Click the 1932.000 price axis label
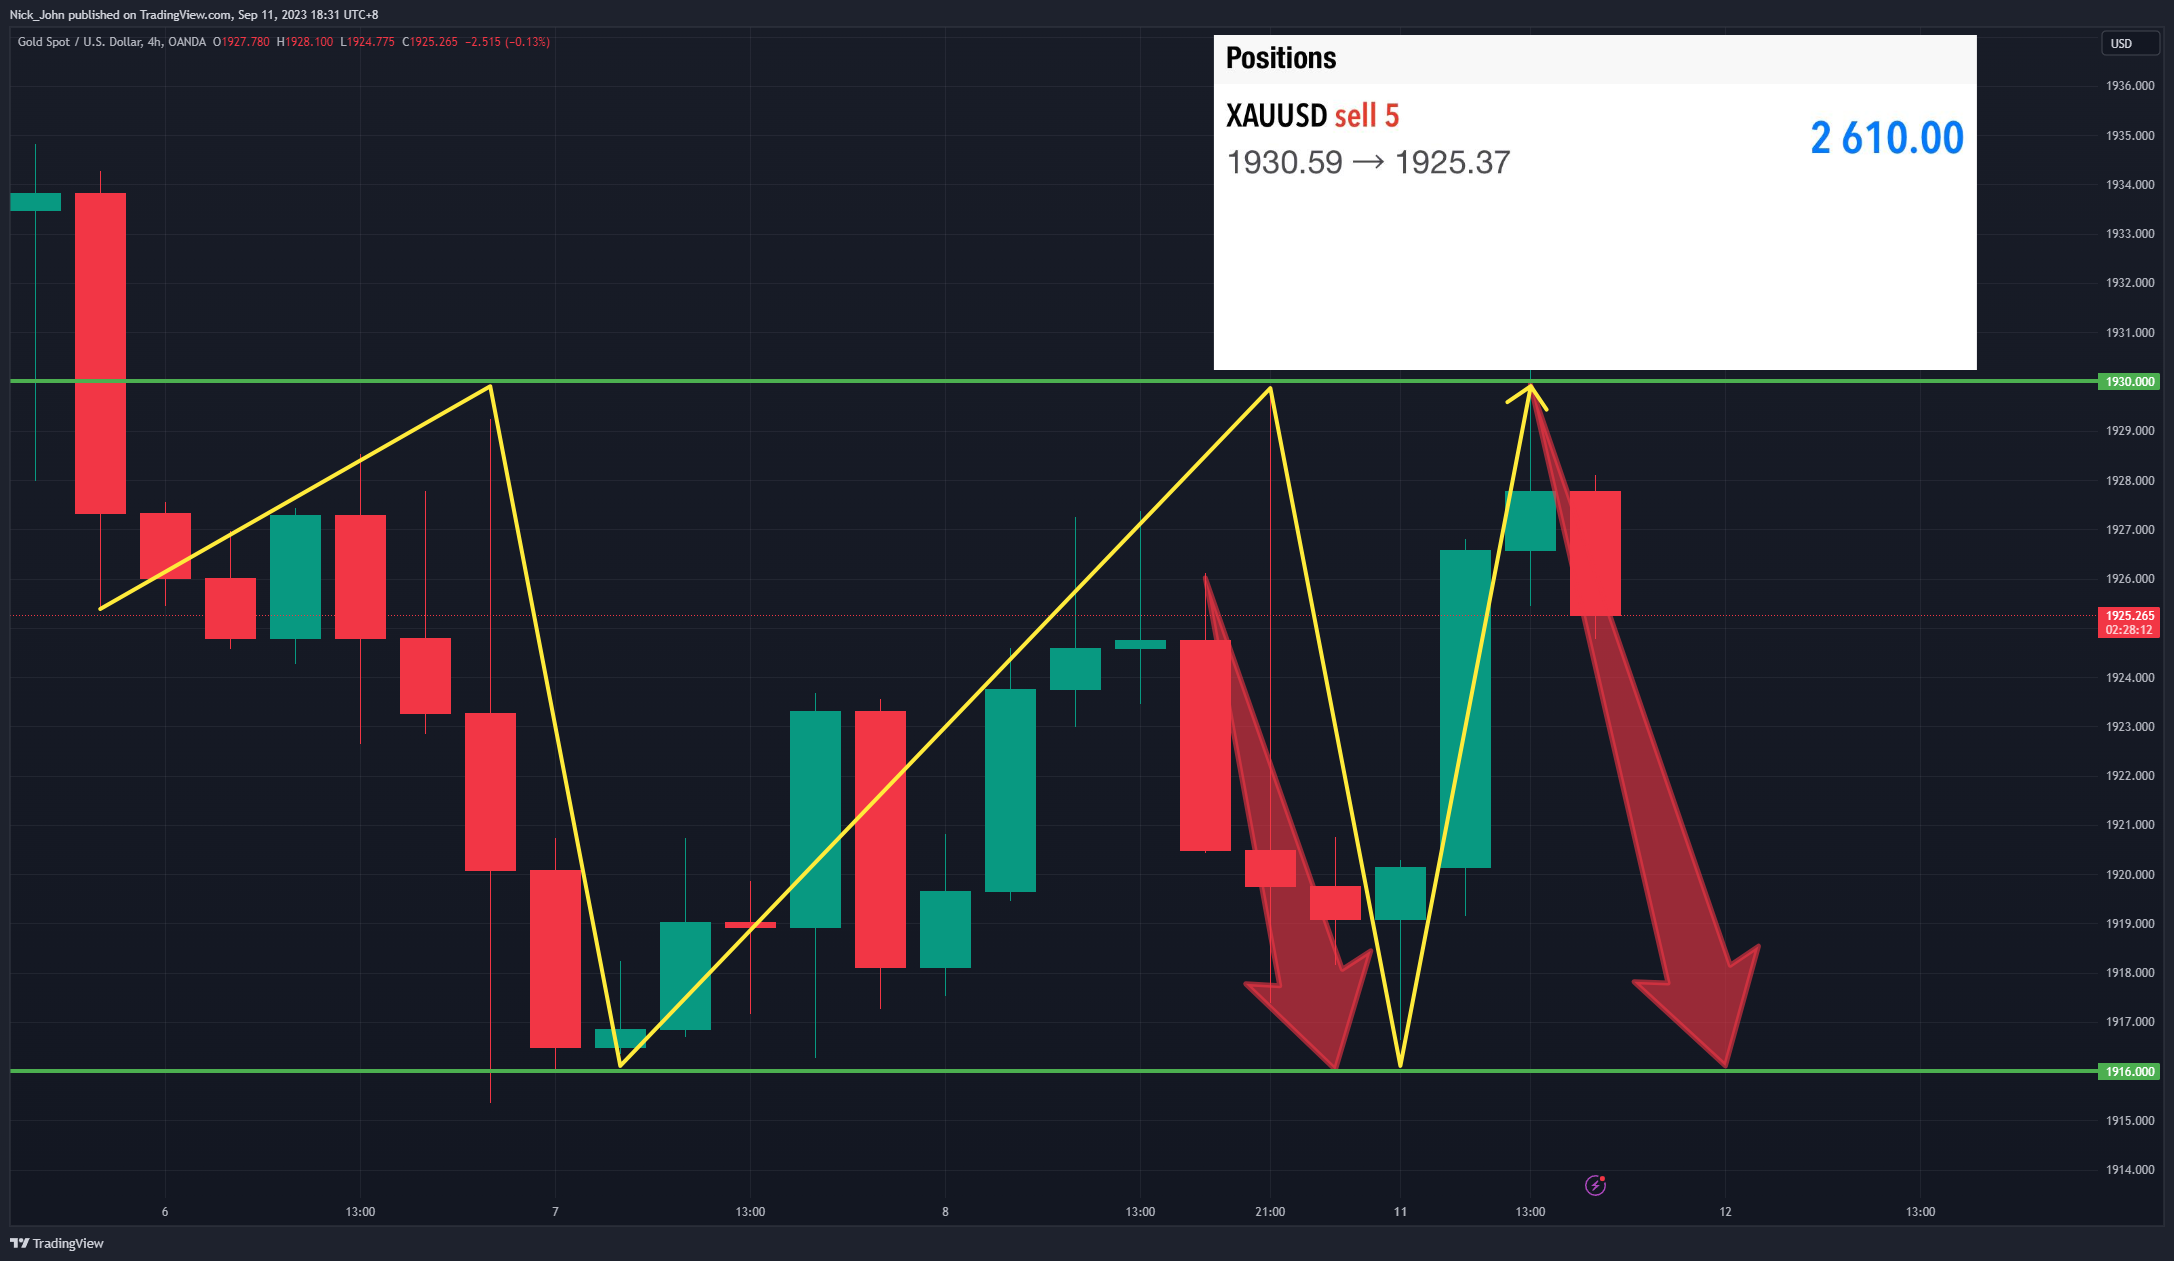2174x1261 pixels. [x=2130, y=283]
